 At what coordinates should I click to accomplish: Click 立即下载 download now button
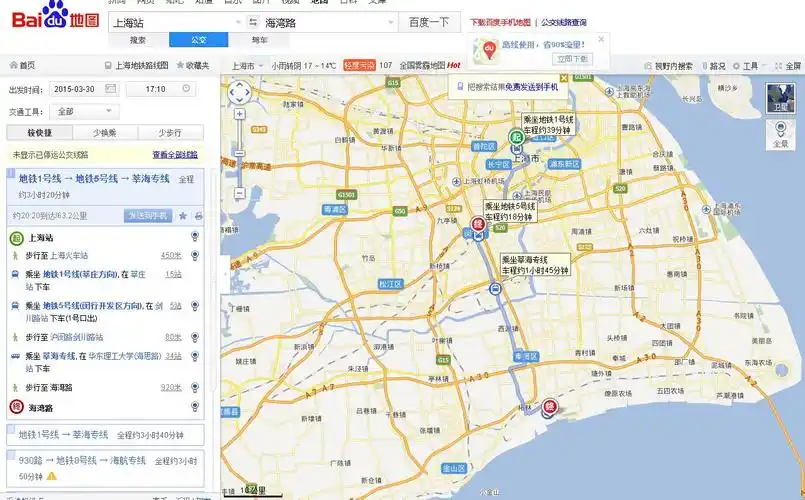(x=572, y=59)
